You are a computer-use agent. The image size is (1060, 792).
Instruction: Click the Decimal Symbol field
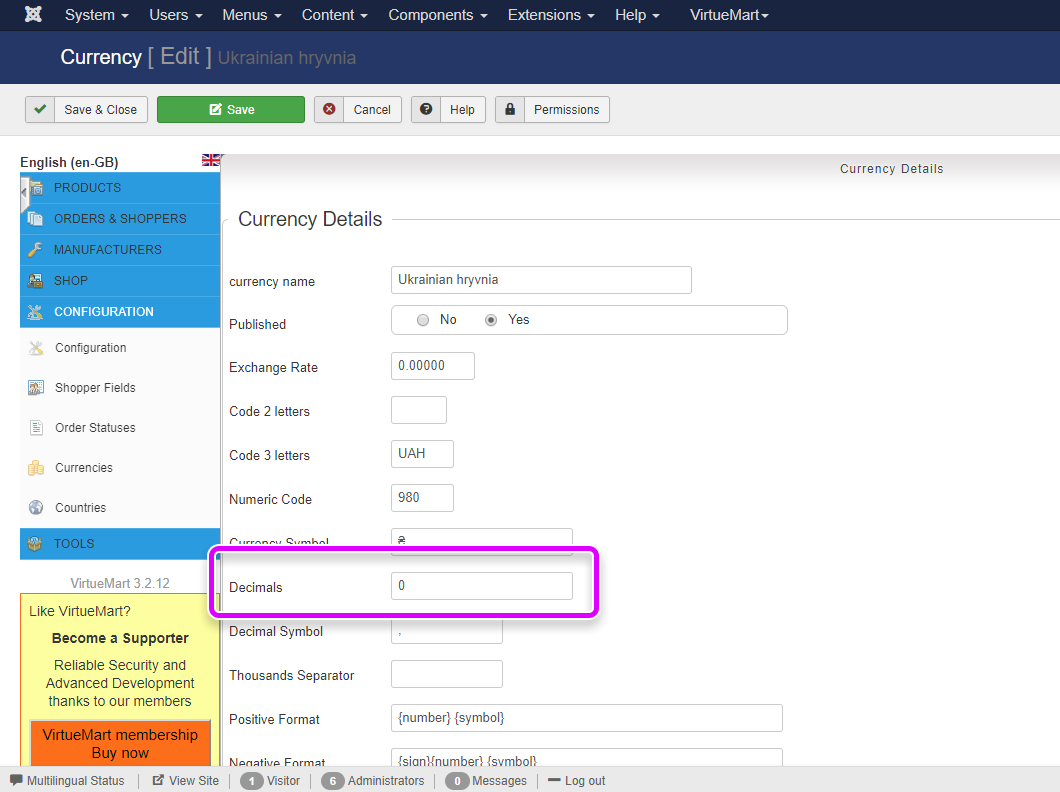click(x=447, y=632)
